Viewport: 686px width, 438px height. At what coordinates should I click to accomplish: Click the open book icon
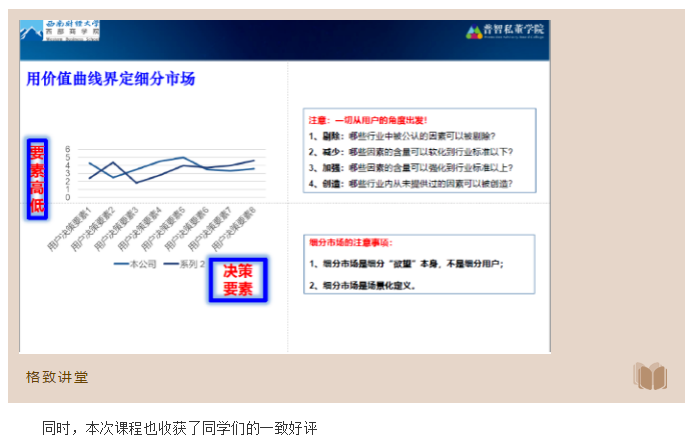tap(650, 376)
